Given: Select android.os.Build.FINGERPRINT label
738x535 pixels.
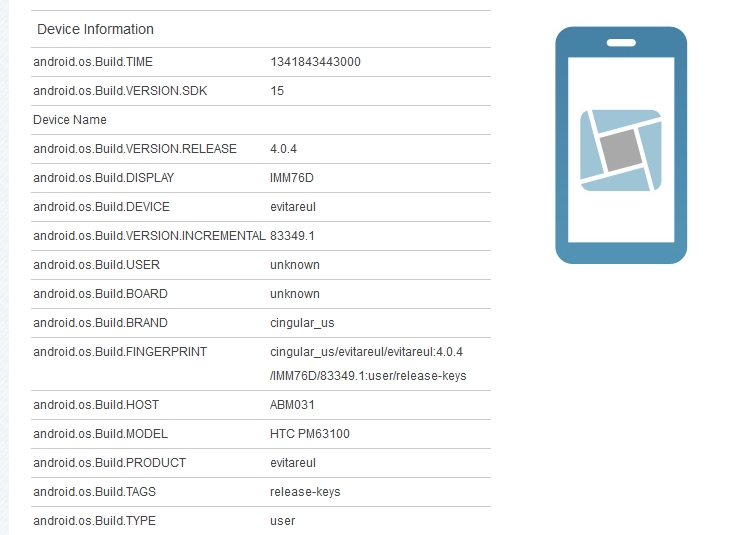Looking at the screenshot, I should point(120,352).
